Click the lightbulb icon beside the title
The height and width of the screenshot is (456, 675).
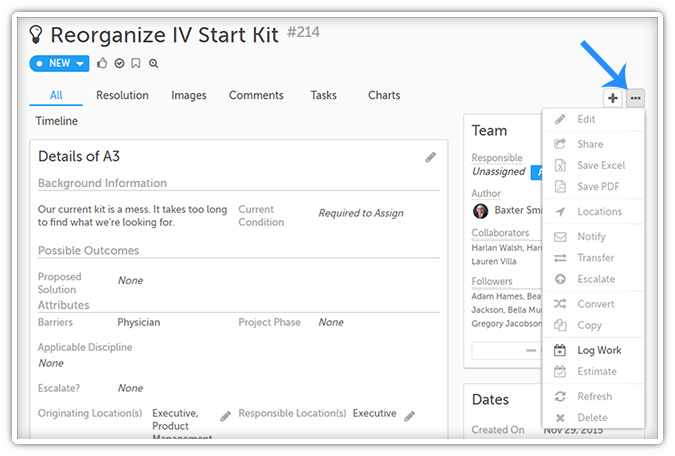coord(36,34)
